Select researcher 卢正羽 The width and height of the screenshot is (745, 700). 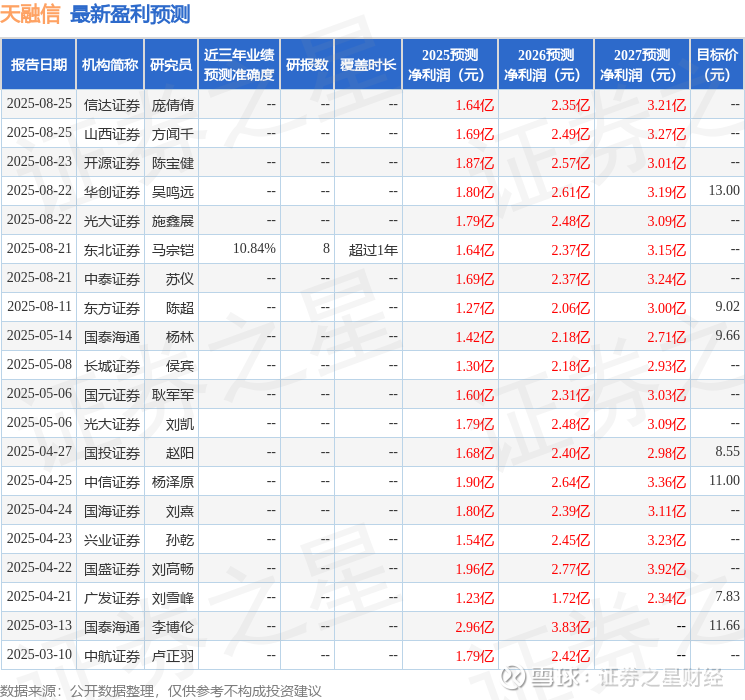pyautogui.click(x=172, y=656)
